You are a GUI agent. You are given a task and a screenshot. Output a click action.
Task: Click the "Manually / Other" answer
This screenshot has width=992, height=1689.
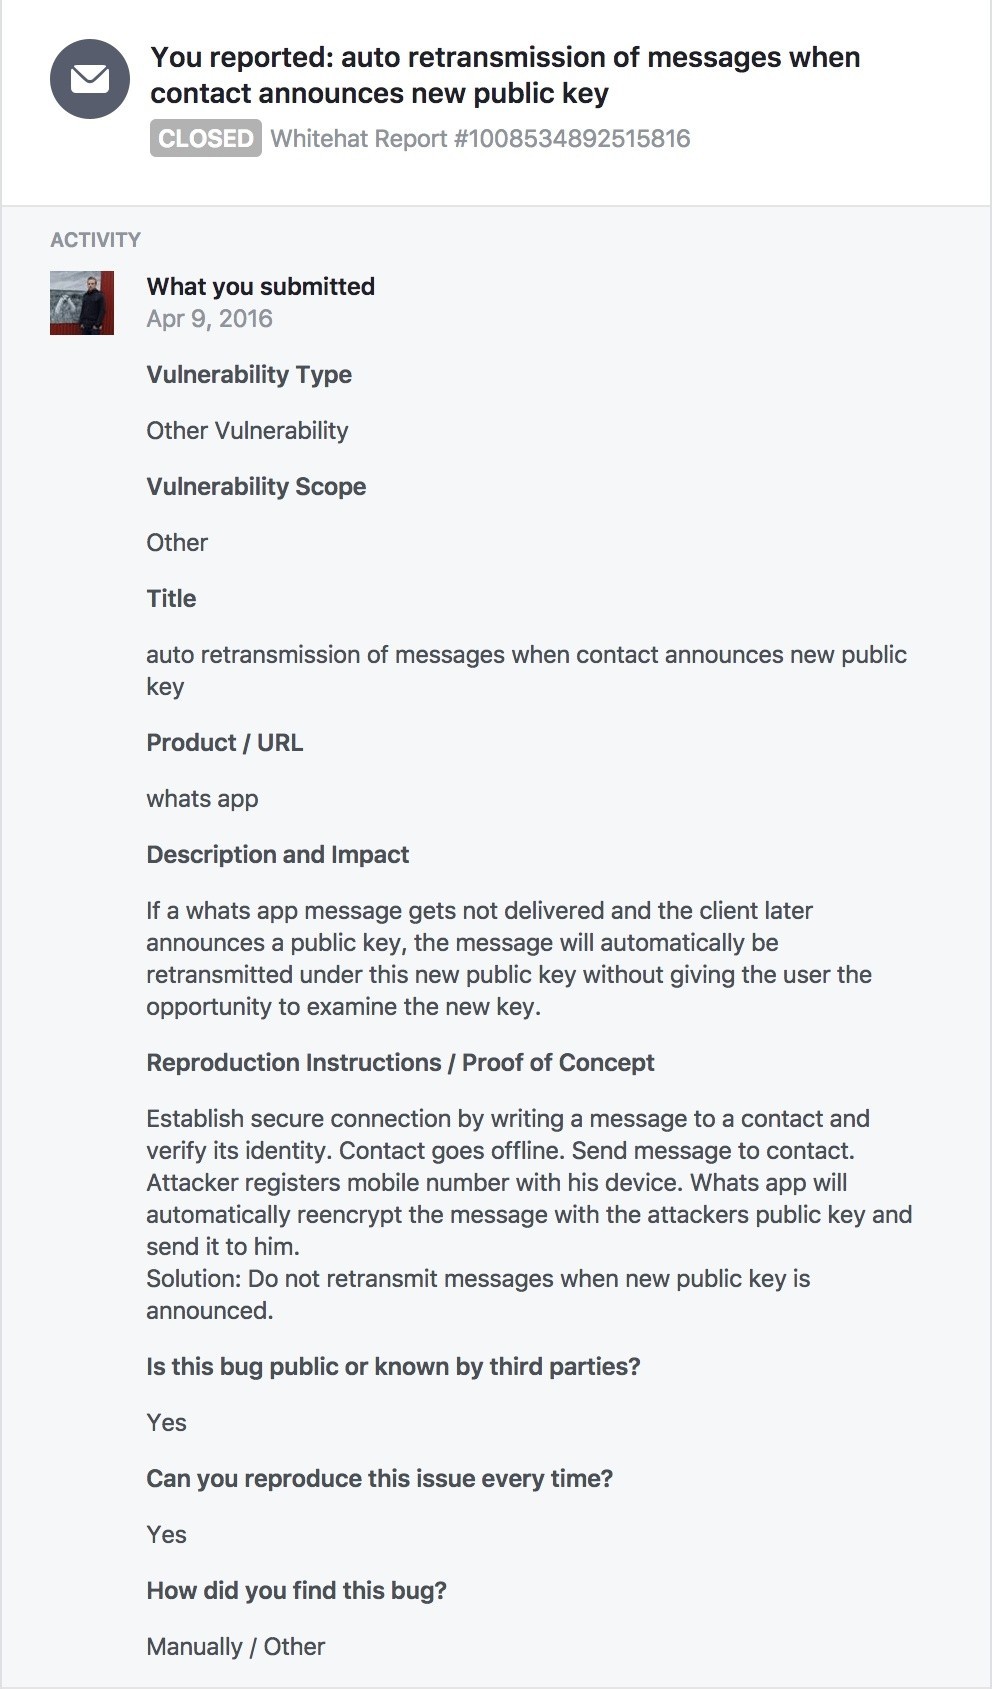pos(235,1646)
